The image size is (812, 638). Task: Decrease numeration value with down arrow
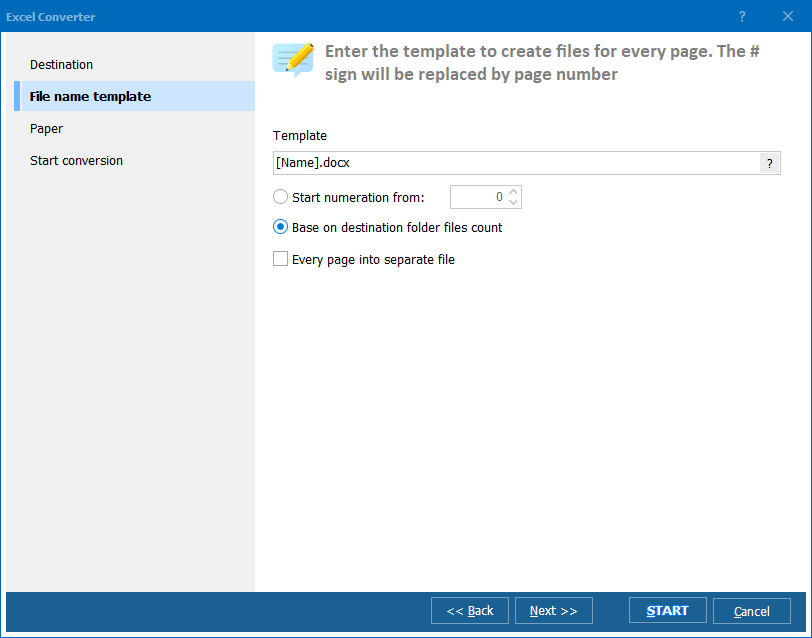[x=513, y=202]
